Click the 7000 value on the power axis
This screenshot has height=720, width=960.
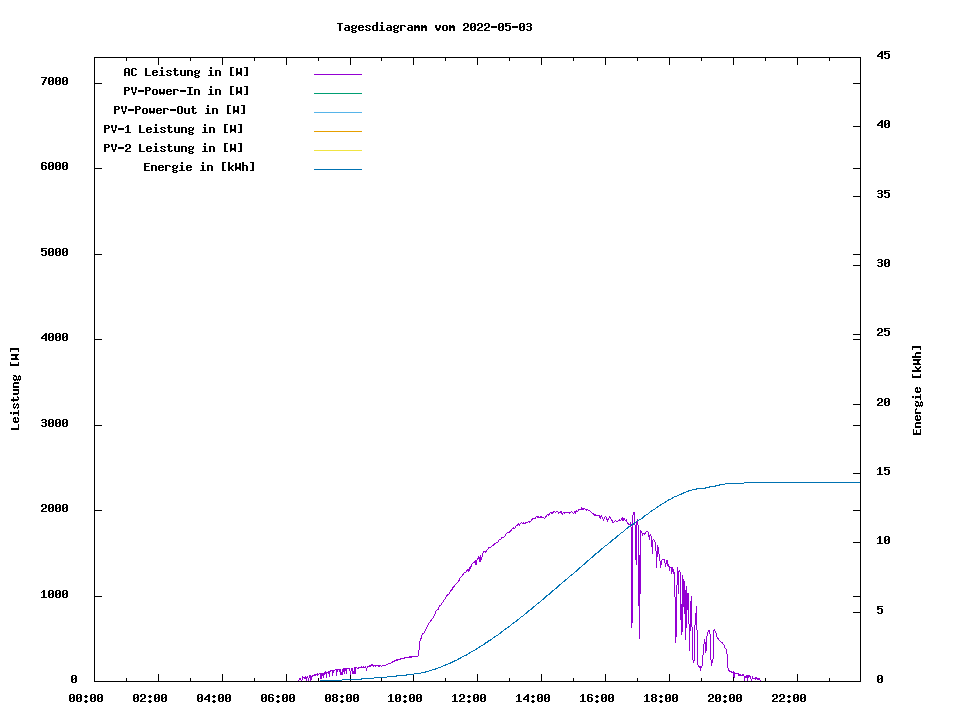pos(54,81)
